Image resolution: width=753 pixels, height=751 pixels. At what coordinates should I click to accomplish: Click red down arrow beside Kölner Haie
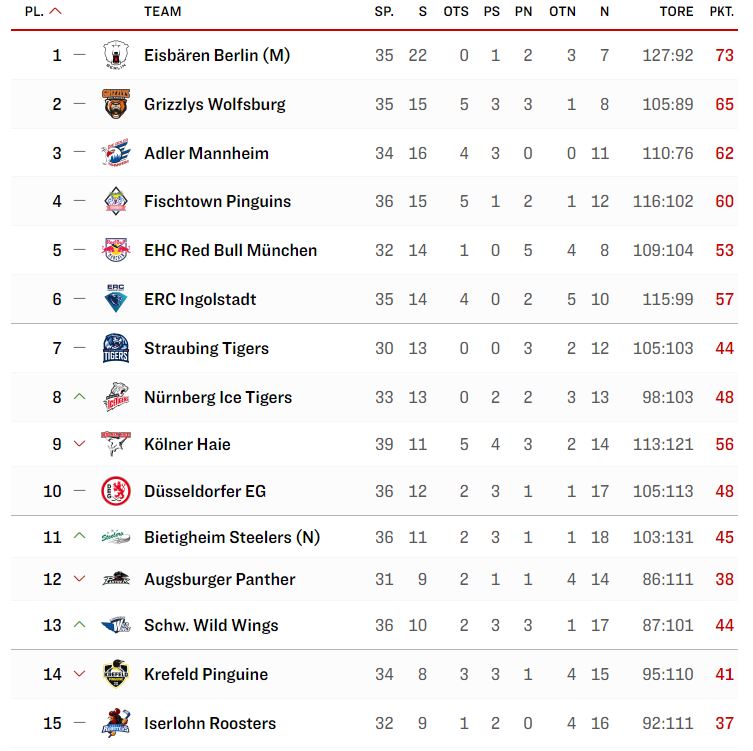[80, 444]
